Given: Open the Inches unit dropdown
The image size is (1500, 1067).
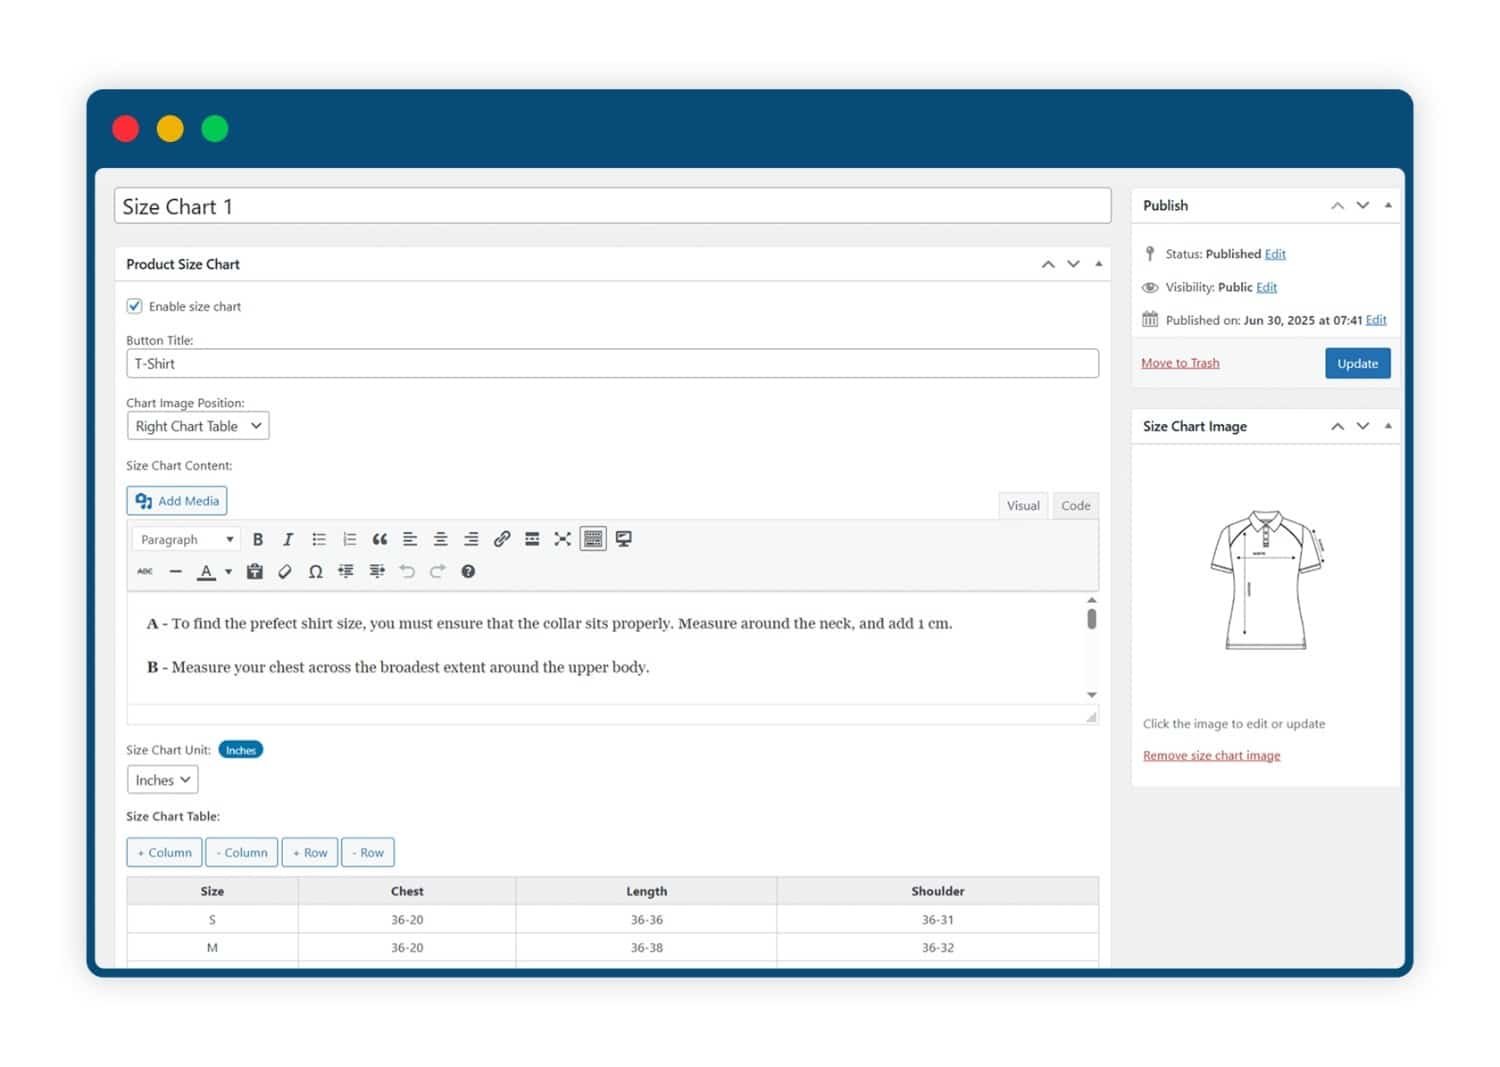Looking at the screenshot, I should (x=162, y=780).
